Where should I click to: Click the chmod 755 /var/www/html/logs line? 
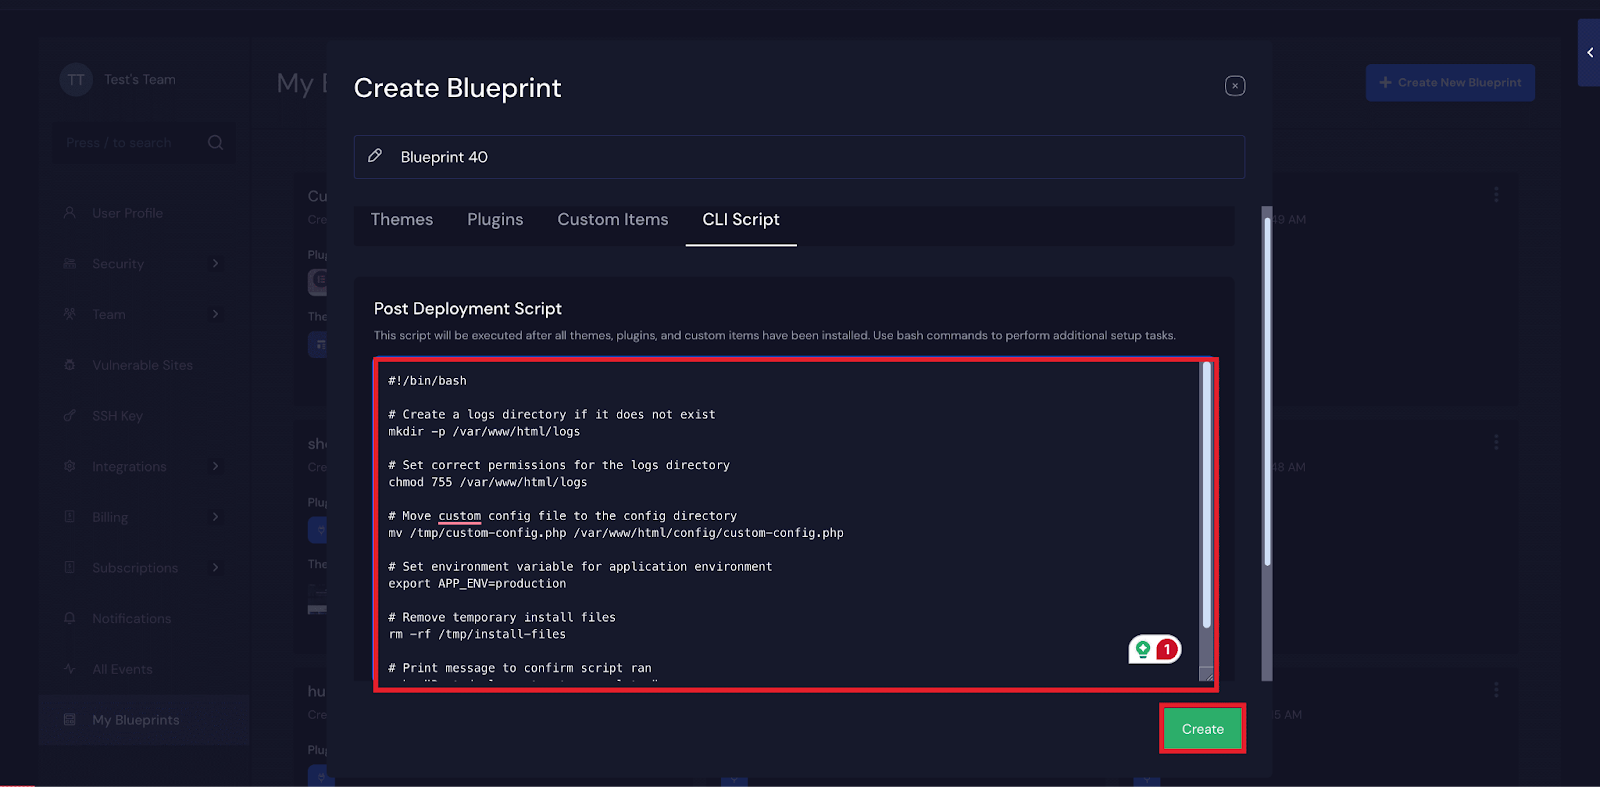488,482
